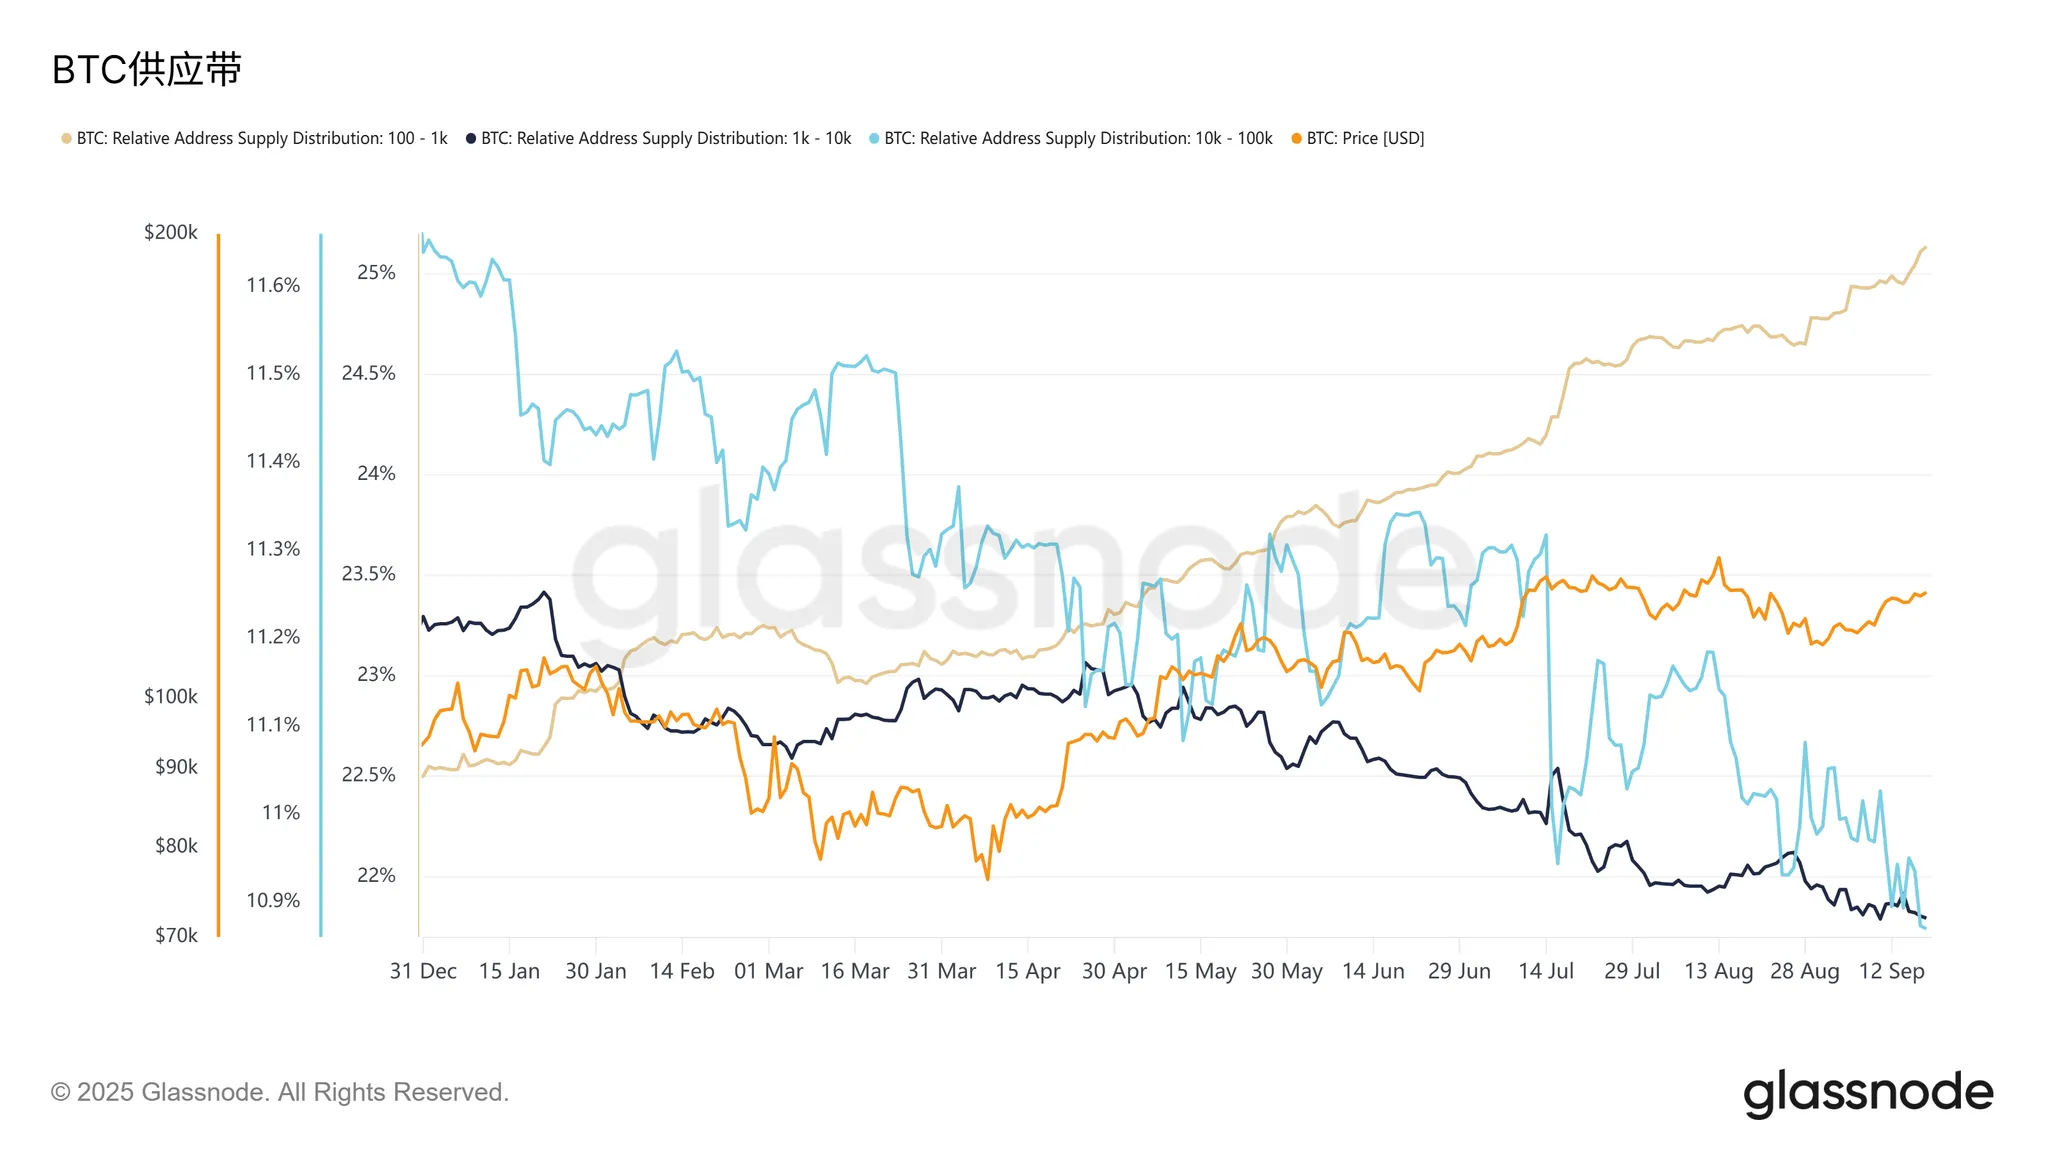Select the 01 Mar date on the x-axis
Image resolution: width=2048 pixels, height=1152 pixels.
coord(768,971)
